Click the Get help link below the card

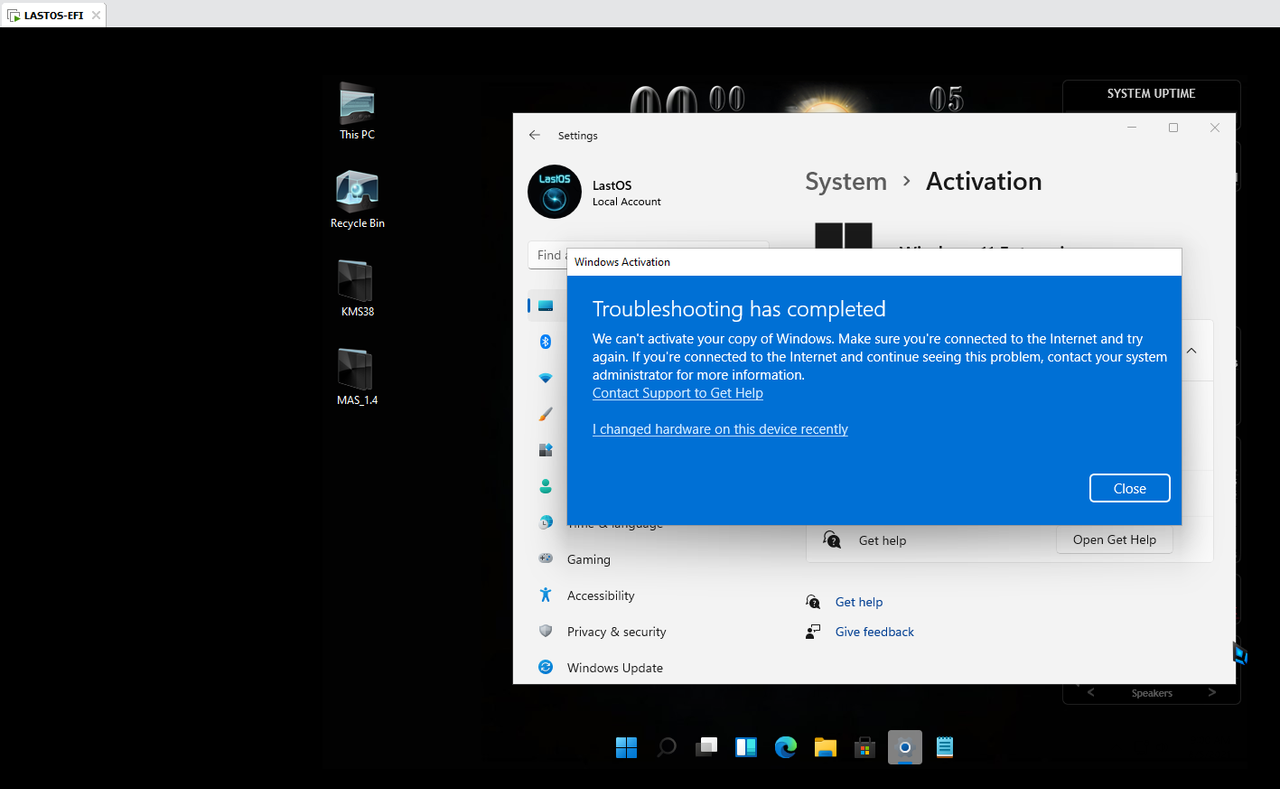point(859,602)
